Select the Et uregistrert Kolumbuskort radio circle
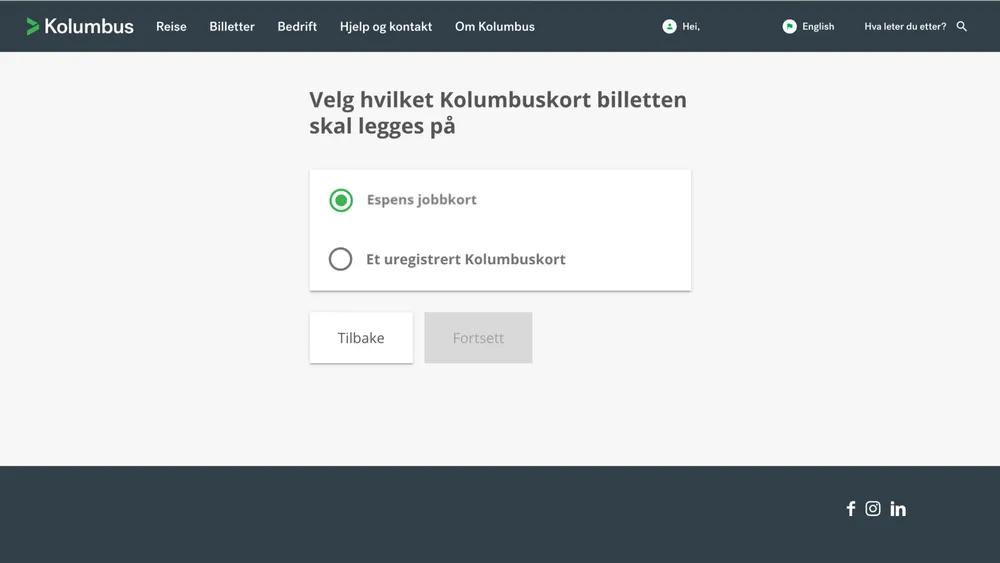This screenshot has width=1000, height=563. point(341,259)
